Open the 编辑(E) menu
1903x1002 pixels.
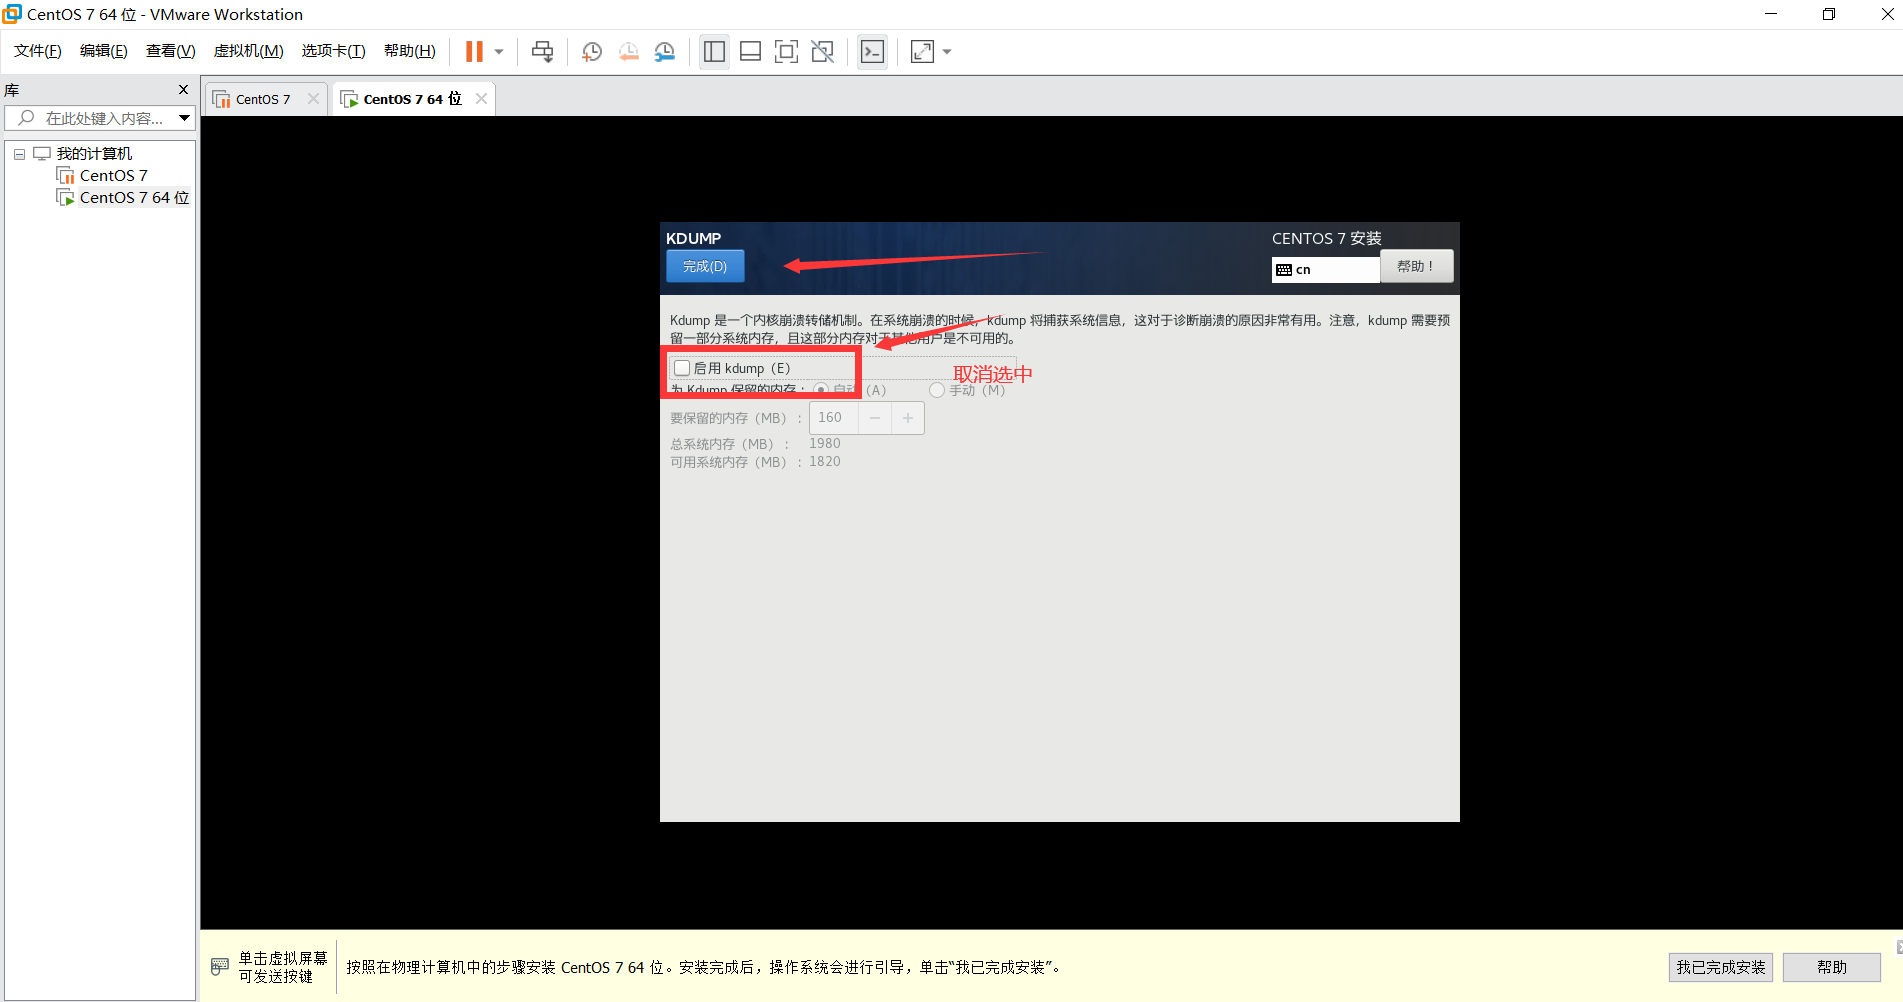tap(104, 51)
